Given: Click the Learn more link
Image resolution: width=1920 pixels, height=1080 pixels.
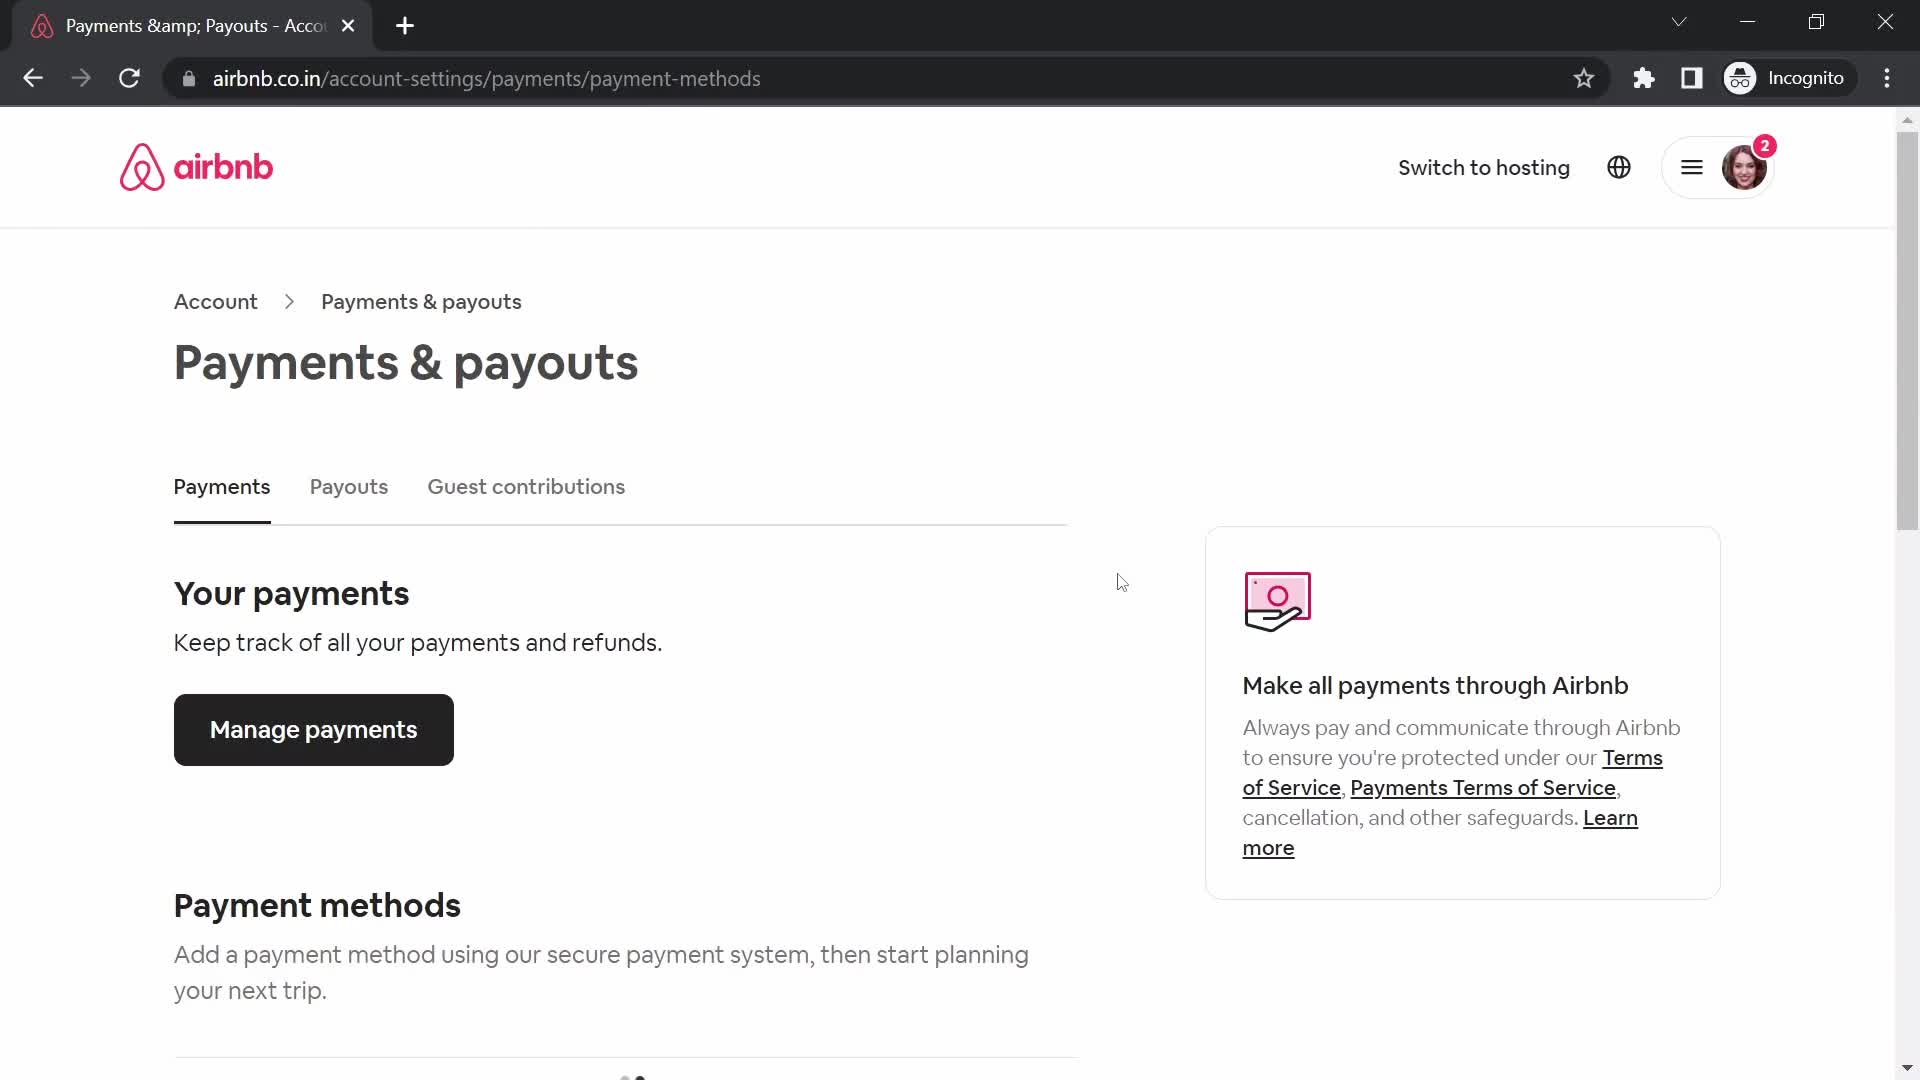Looking at the screenshot, I should coord(1439,832).
